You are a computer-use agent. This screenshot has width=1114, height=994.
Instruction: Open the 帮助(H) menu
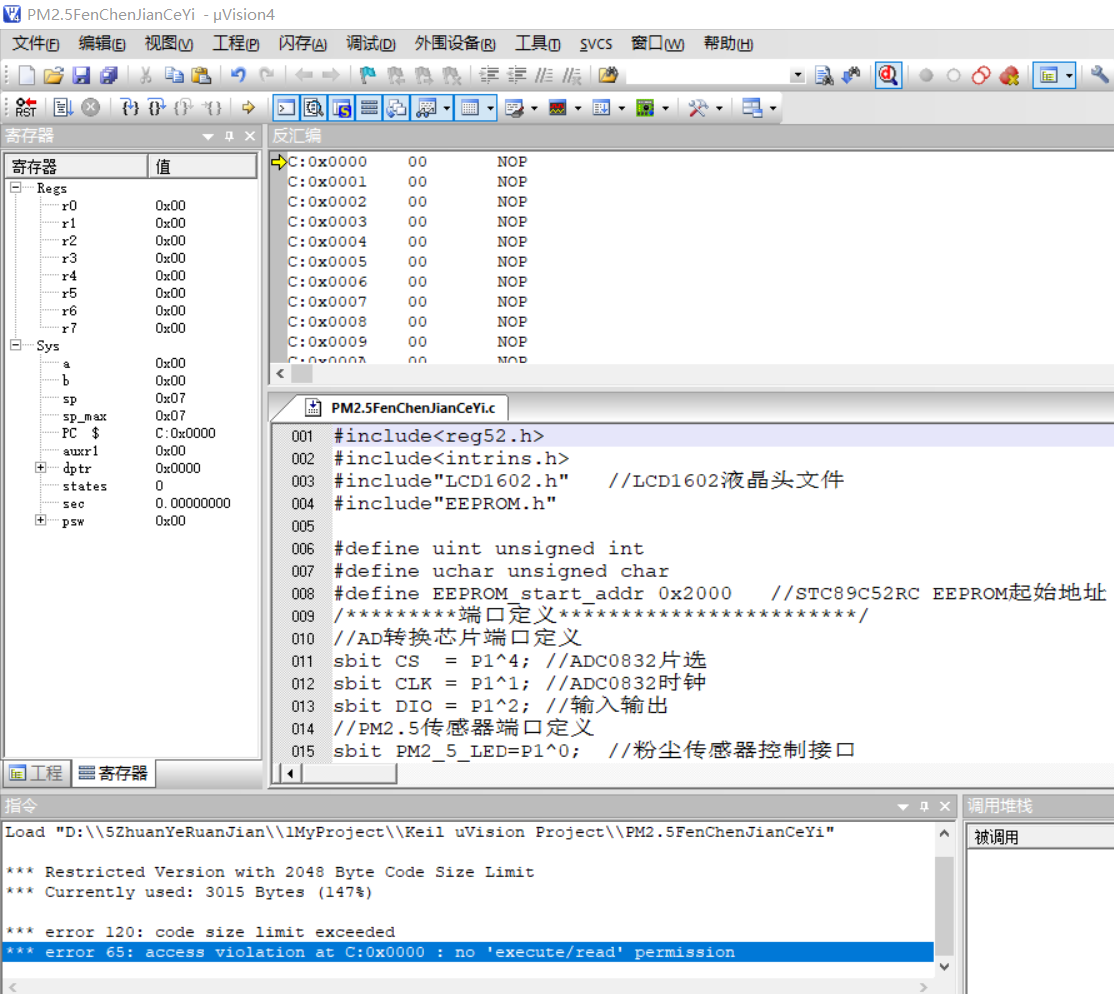click(x=728, y=44)
